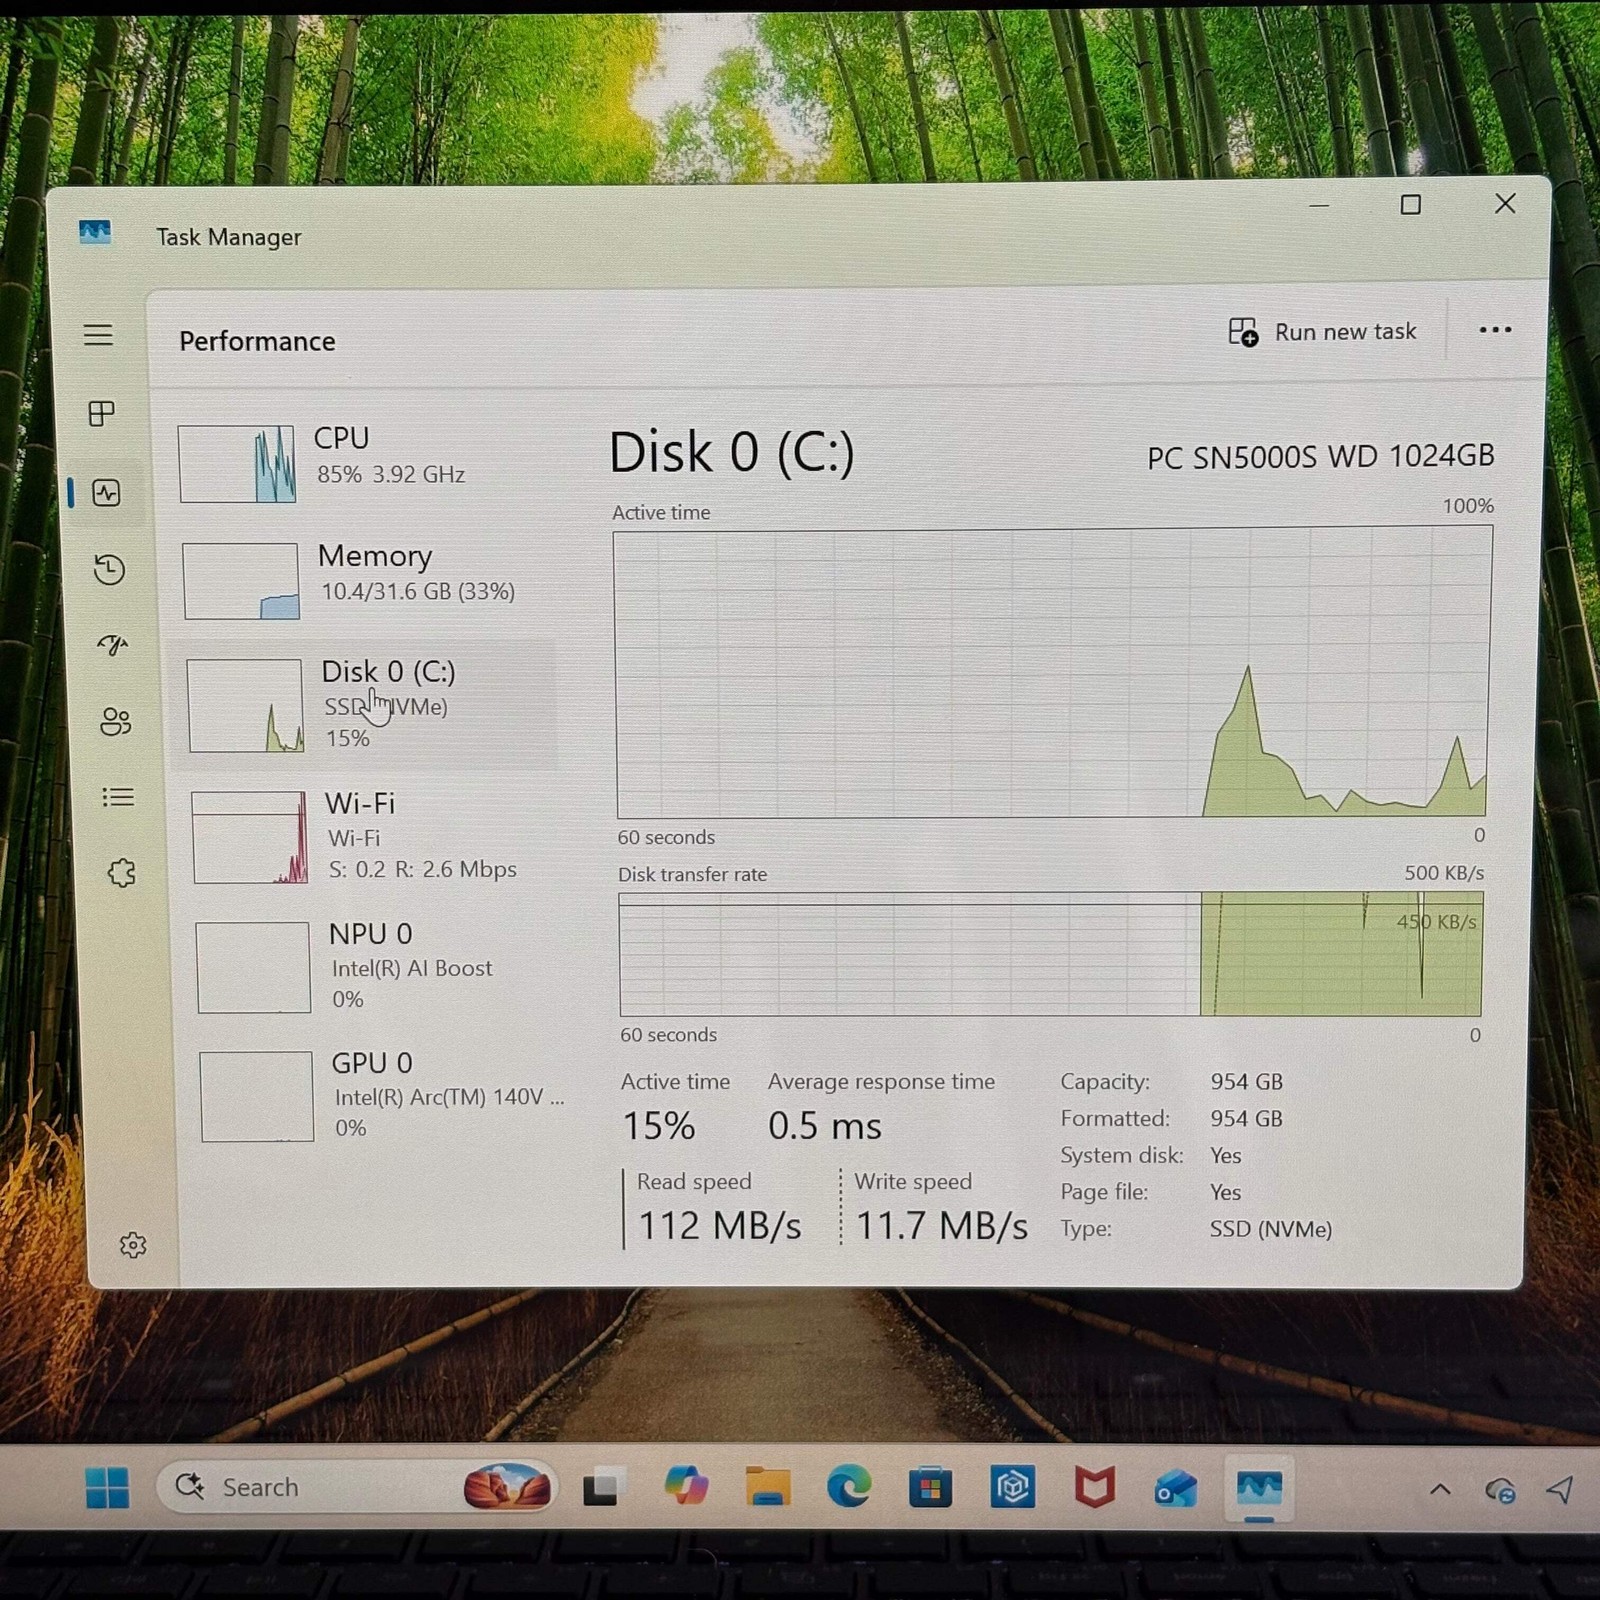Click the '11.7 MB/s' write speed value
This screenshot has width=1600, height=1600.
coord(941,1226)
